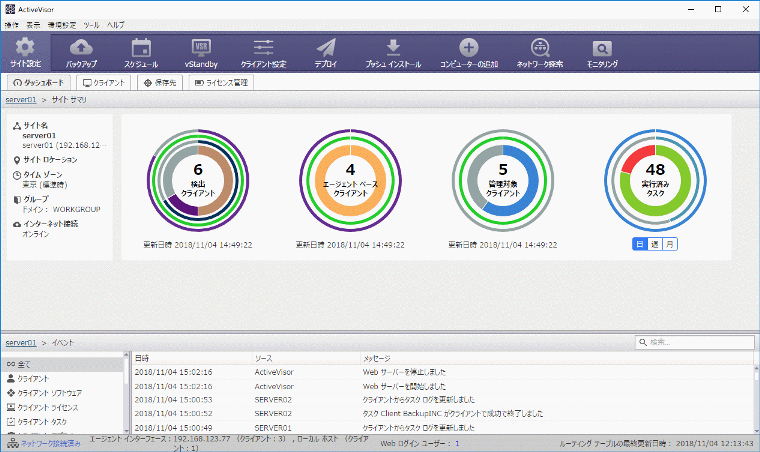
Task: Open クライアント設定 sliders tool
Action: click(264, 52)
